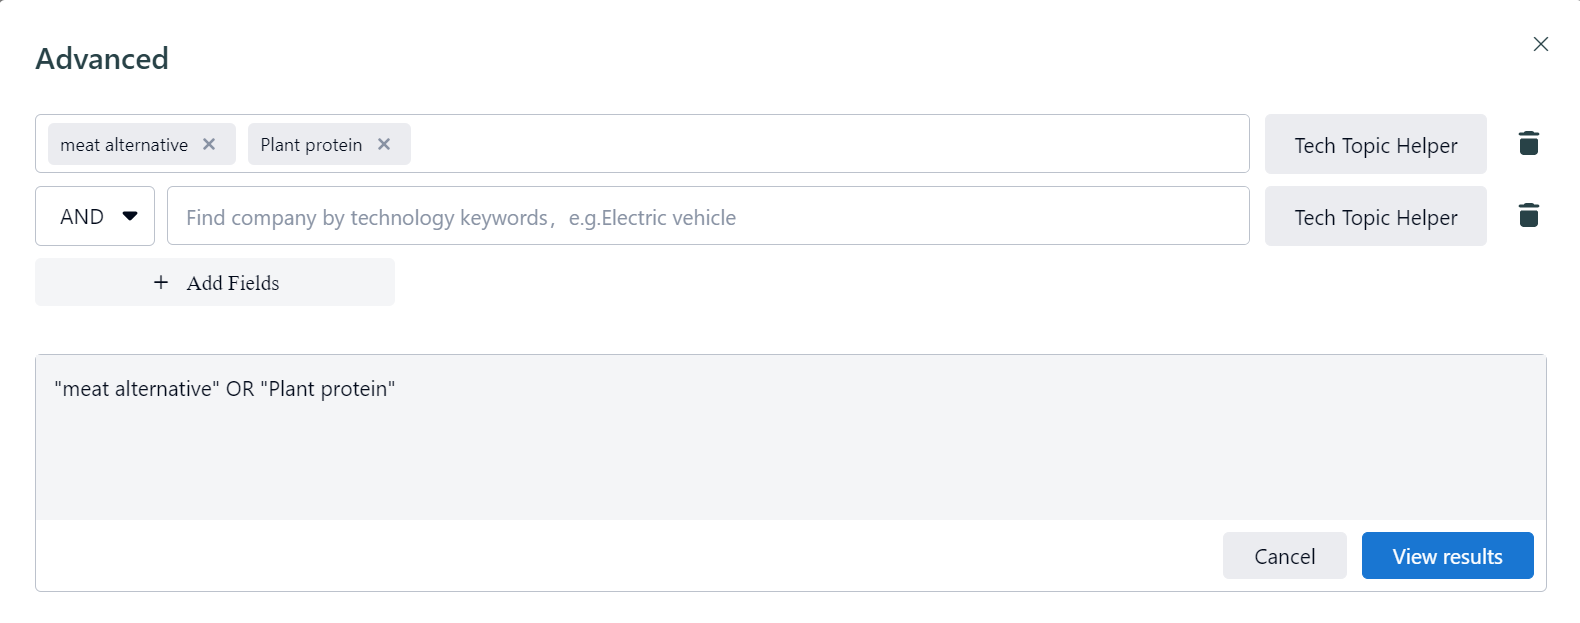The height and width of the screenshot is (623, 1580).
Task: Select the "meat alternative" tag chip
Action: pos(124,145)
